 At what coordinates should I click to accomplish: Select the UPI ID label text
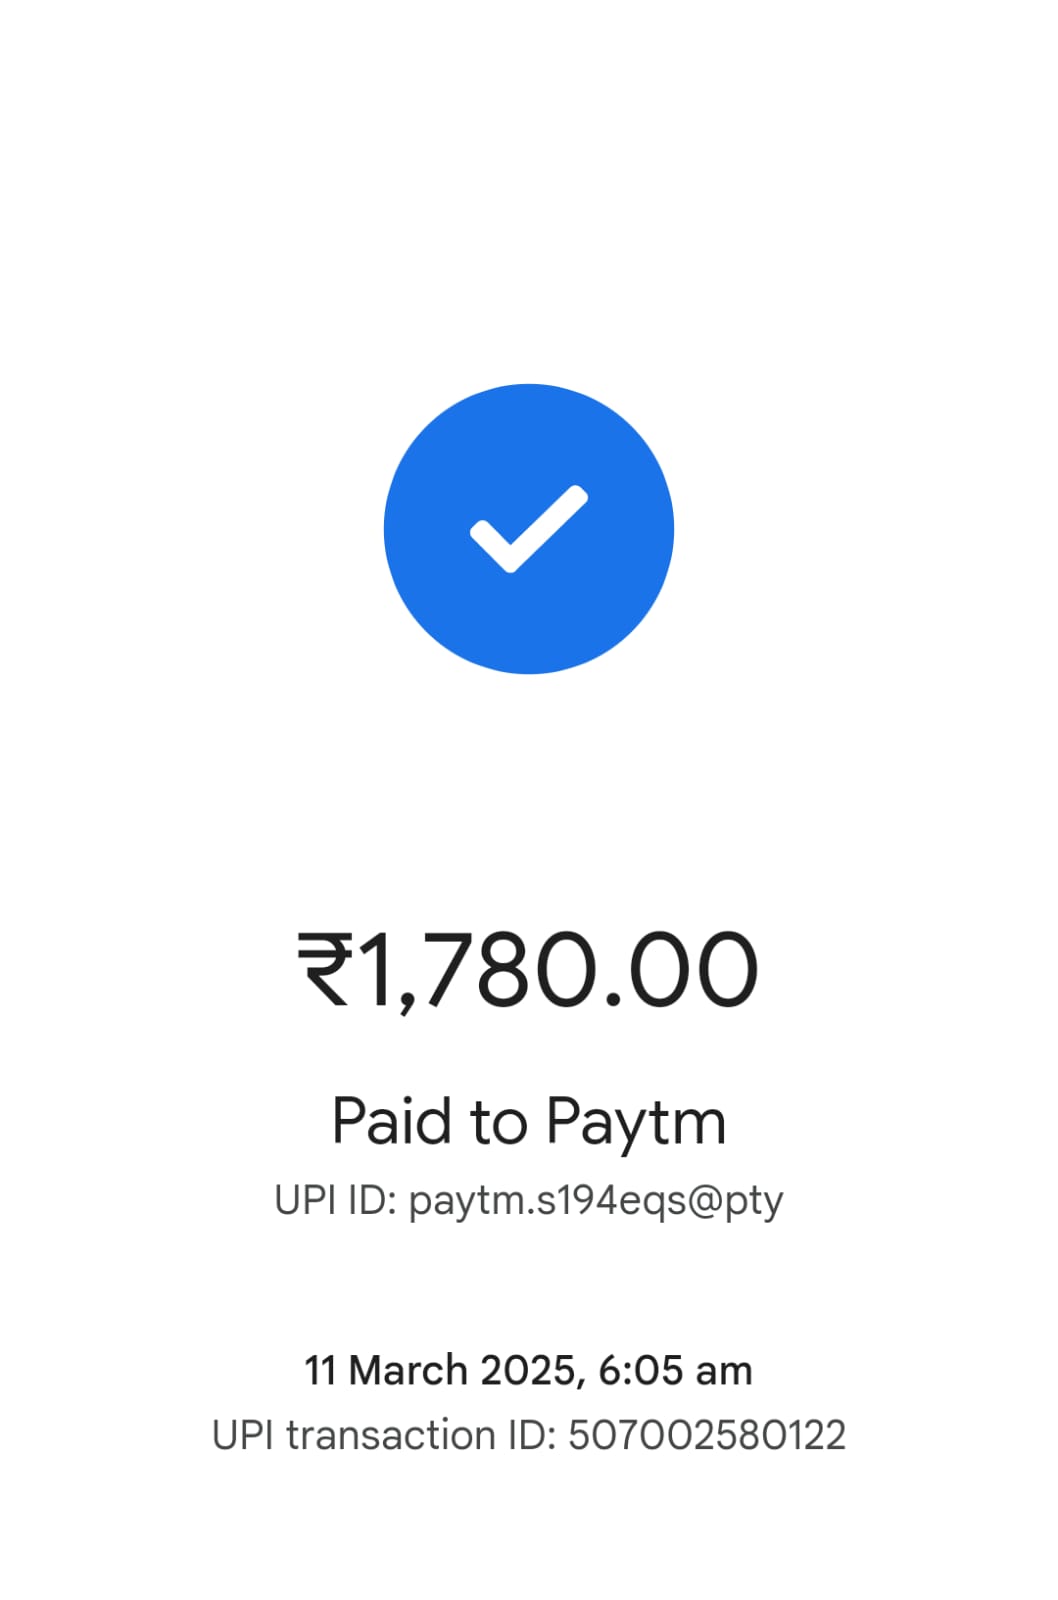coord(337,1199)
